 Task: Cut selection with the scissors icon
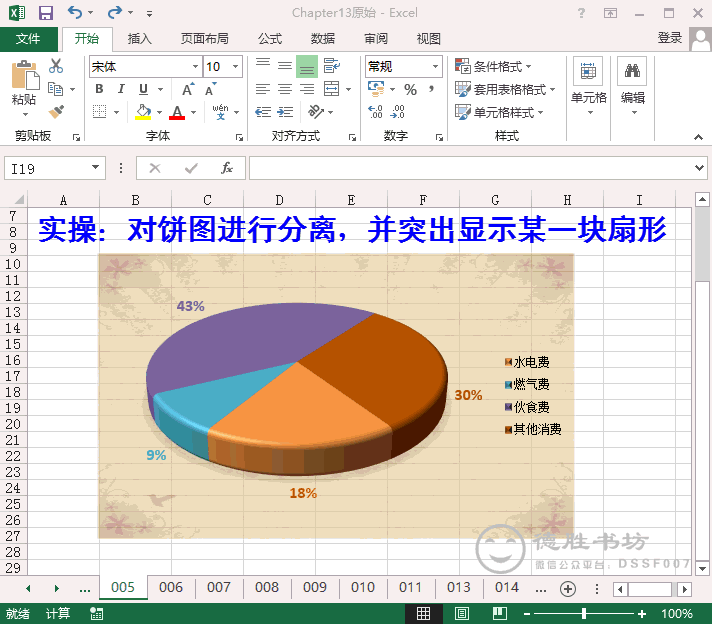click(56, 66)
